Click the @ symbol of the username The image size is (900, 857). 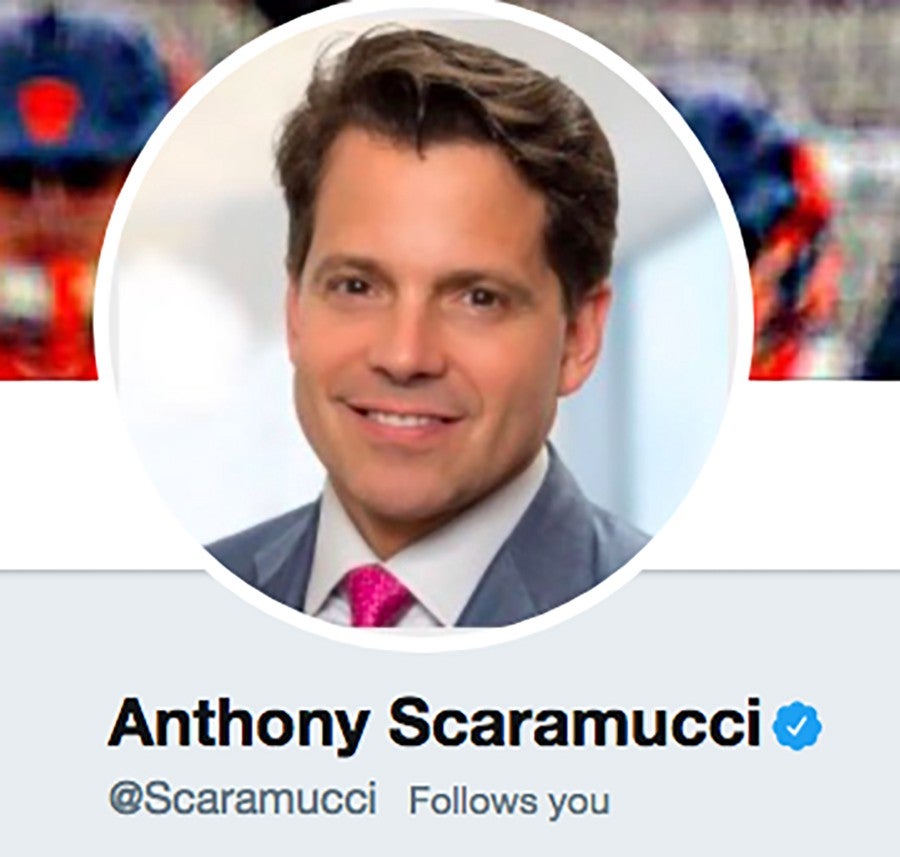125,798
